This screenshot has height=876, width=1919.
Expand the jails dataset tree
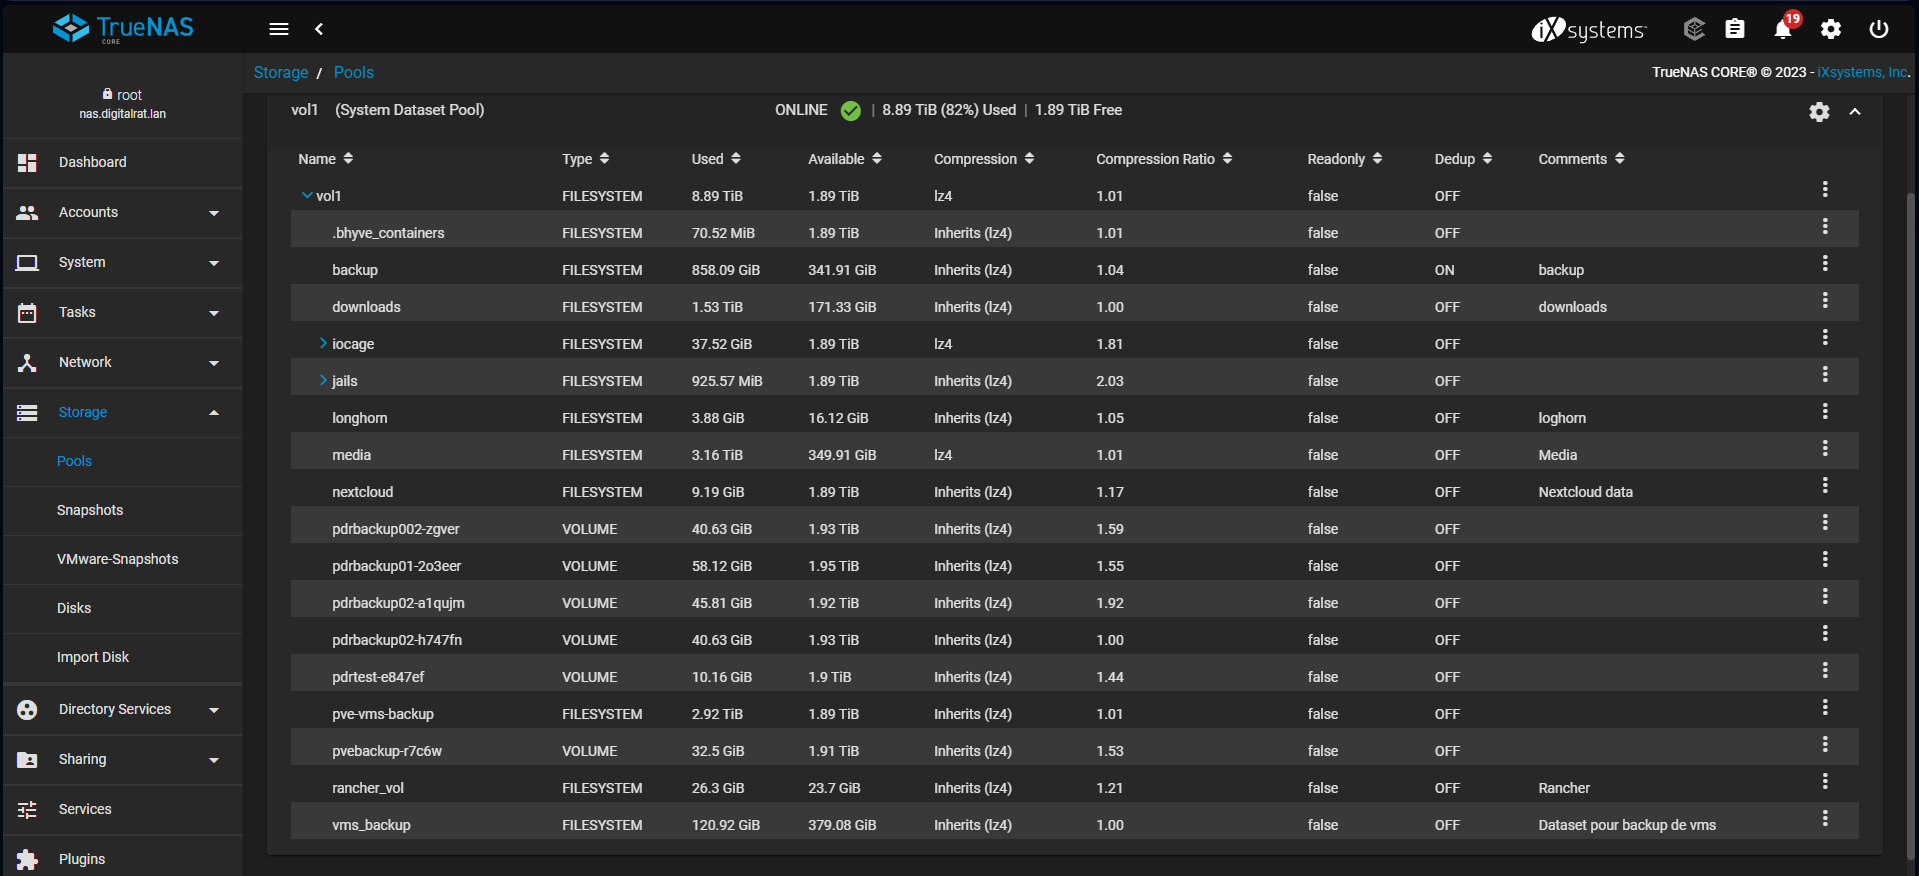click(323, 380)
